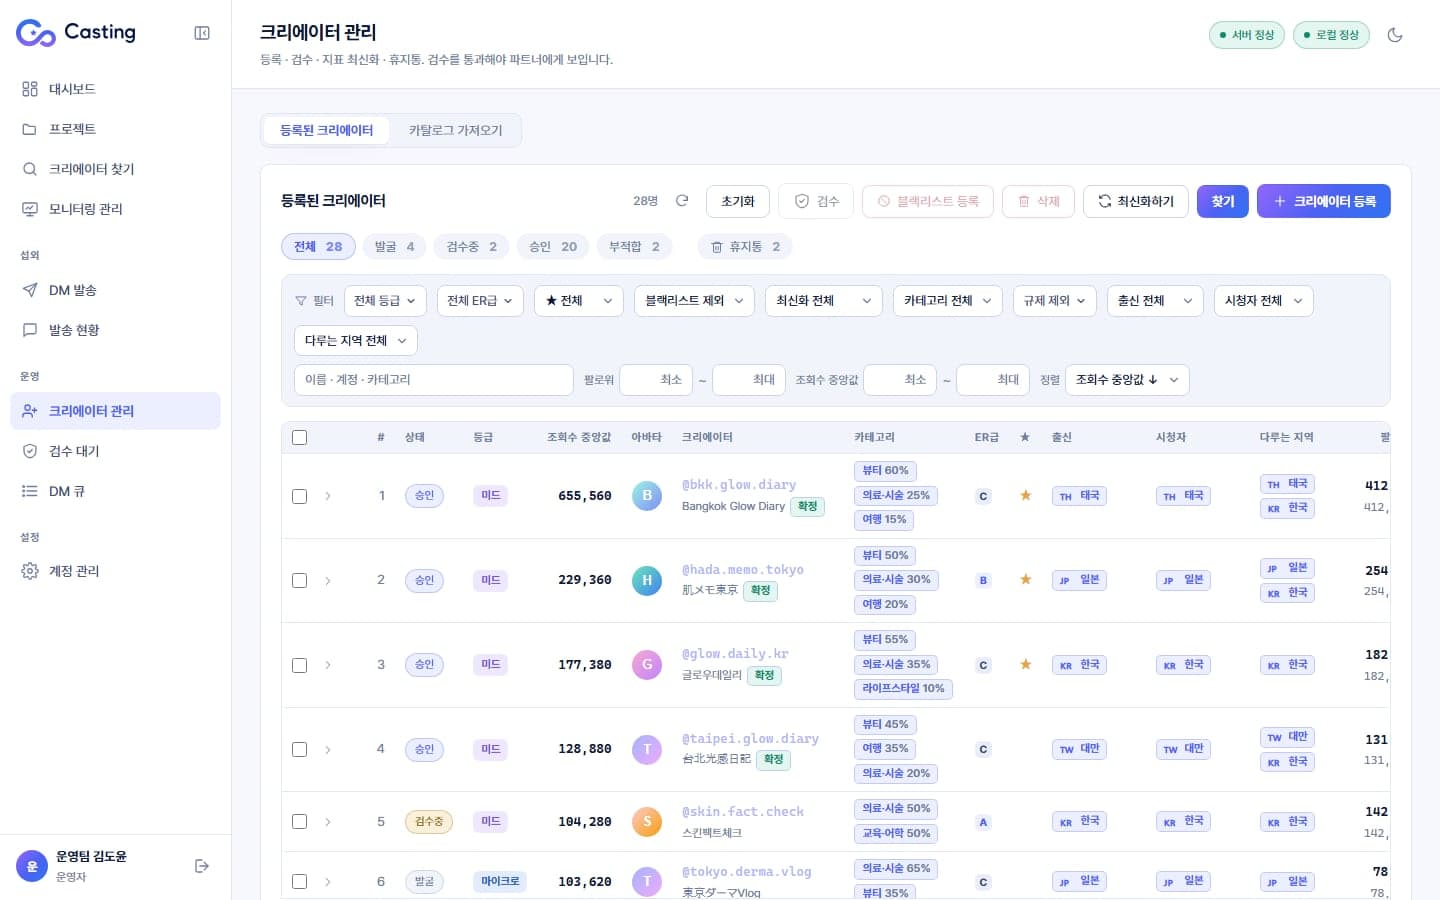Screen dimensions: 1440x900
Task: Open 모니터링 관리 page
Action: [x=115, y=209]
